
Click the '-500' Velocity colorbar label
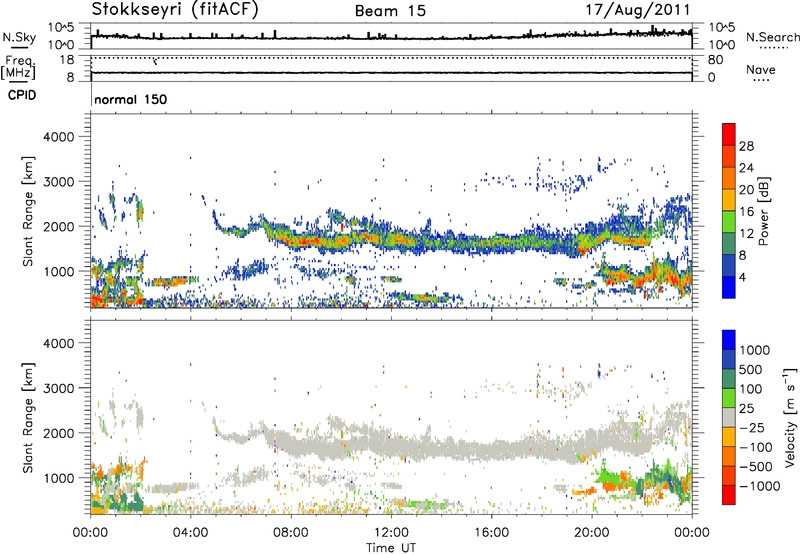point(756,467)
